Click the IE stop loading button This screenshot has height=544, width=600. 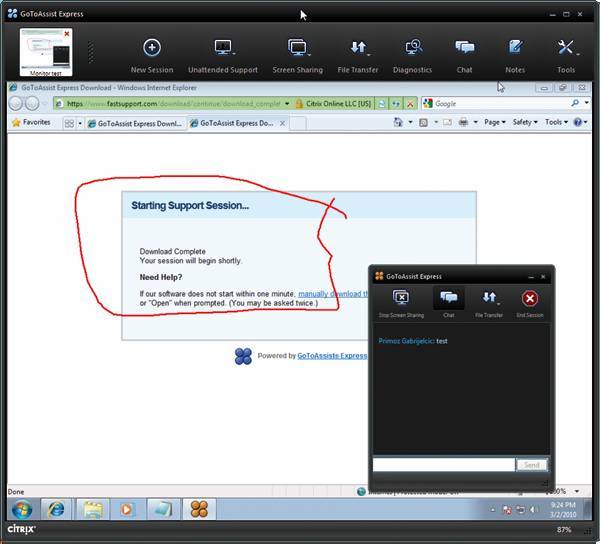tap(410, 104)
